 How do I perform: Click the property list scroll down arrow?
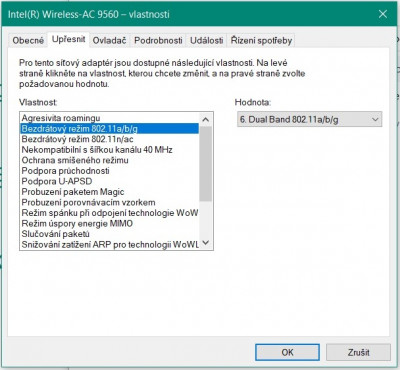click(206, 243)
